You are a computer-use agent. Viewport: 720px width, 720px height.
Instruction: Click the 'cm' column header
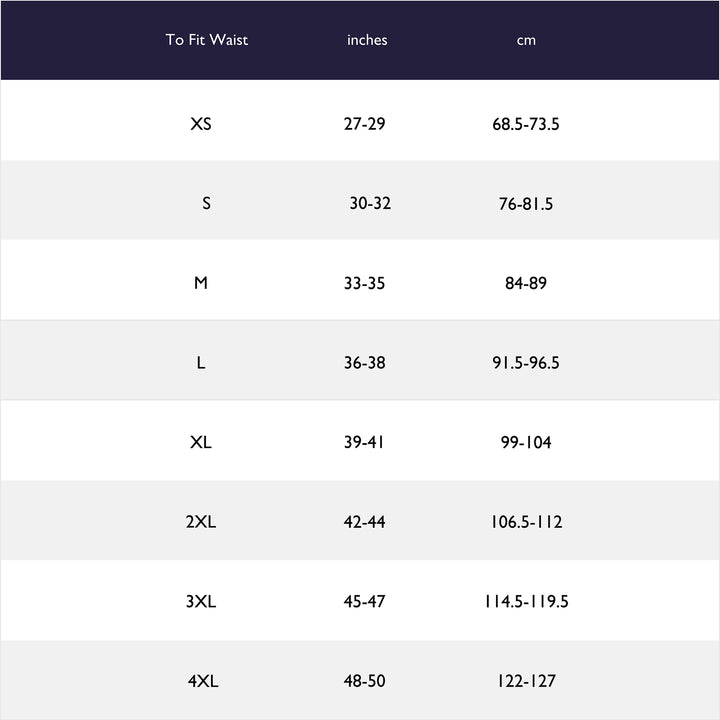coord(526,40)
